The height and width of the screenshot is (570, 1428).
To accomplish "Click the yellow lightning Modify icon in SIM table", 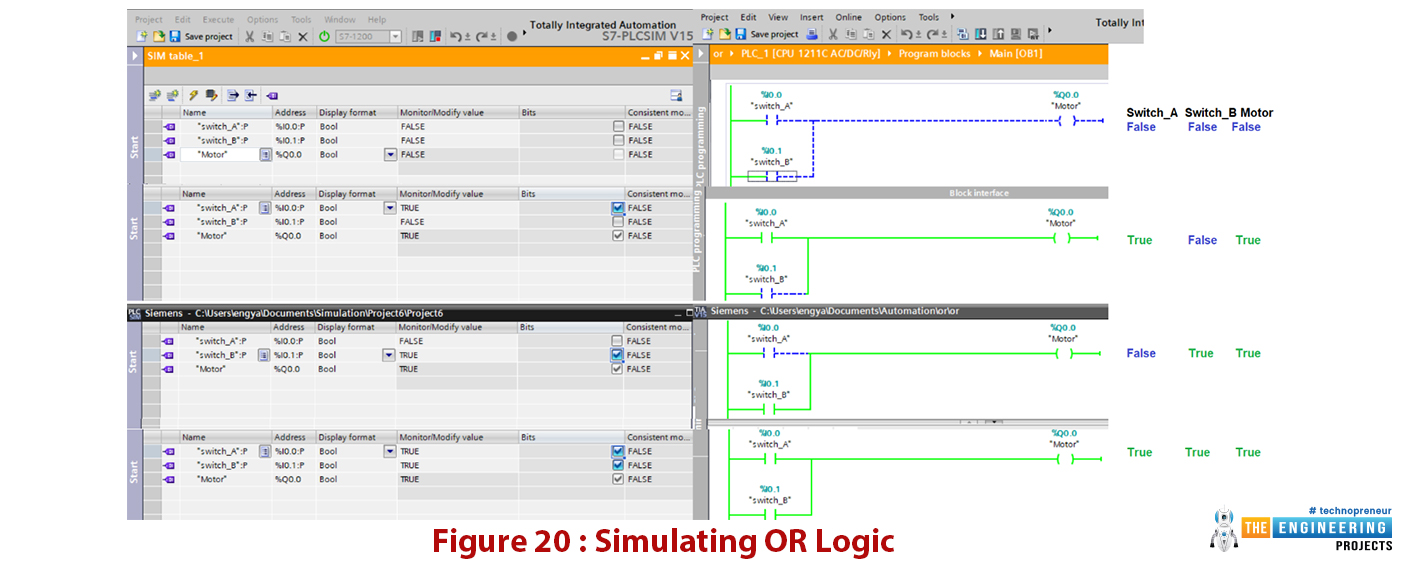I will pyautogui.click(x=193, y=95).
